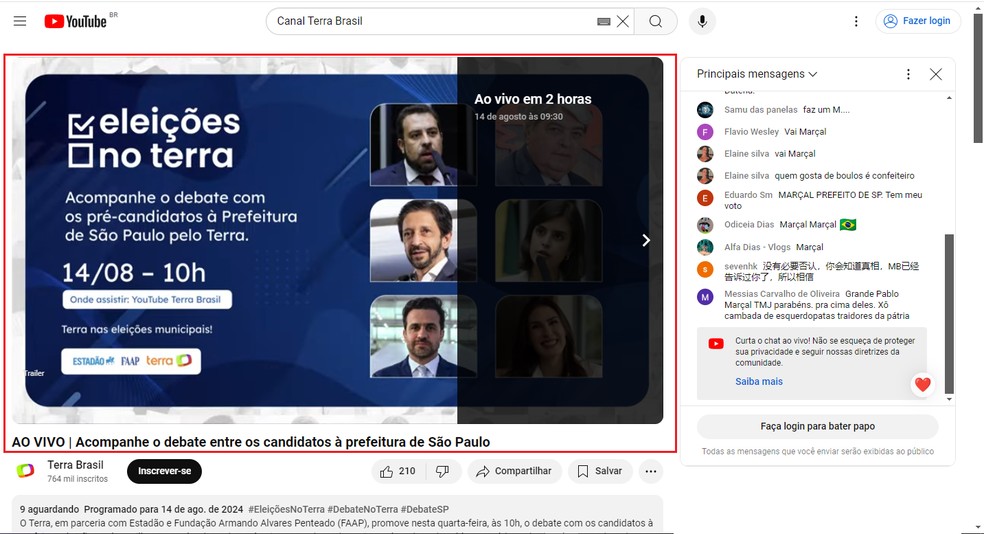Click the #DebateNoTerra hashtag

[363, 510]
